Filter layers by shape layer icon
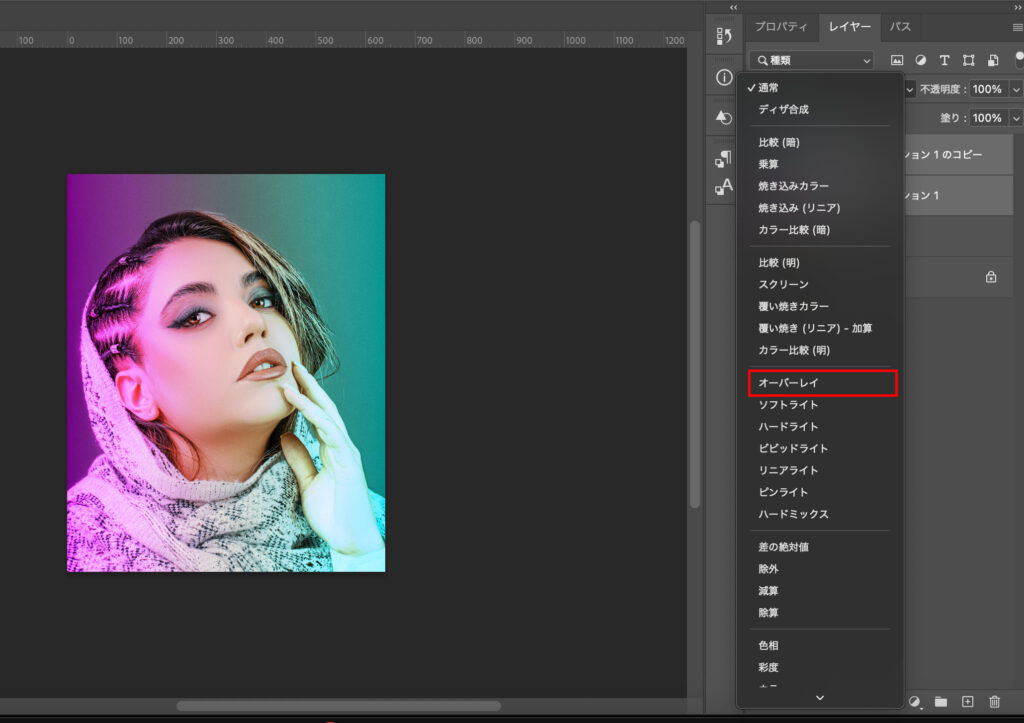Image resolution: width=1024 pixels, height=723 pixels. (x=968, y=61)
